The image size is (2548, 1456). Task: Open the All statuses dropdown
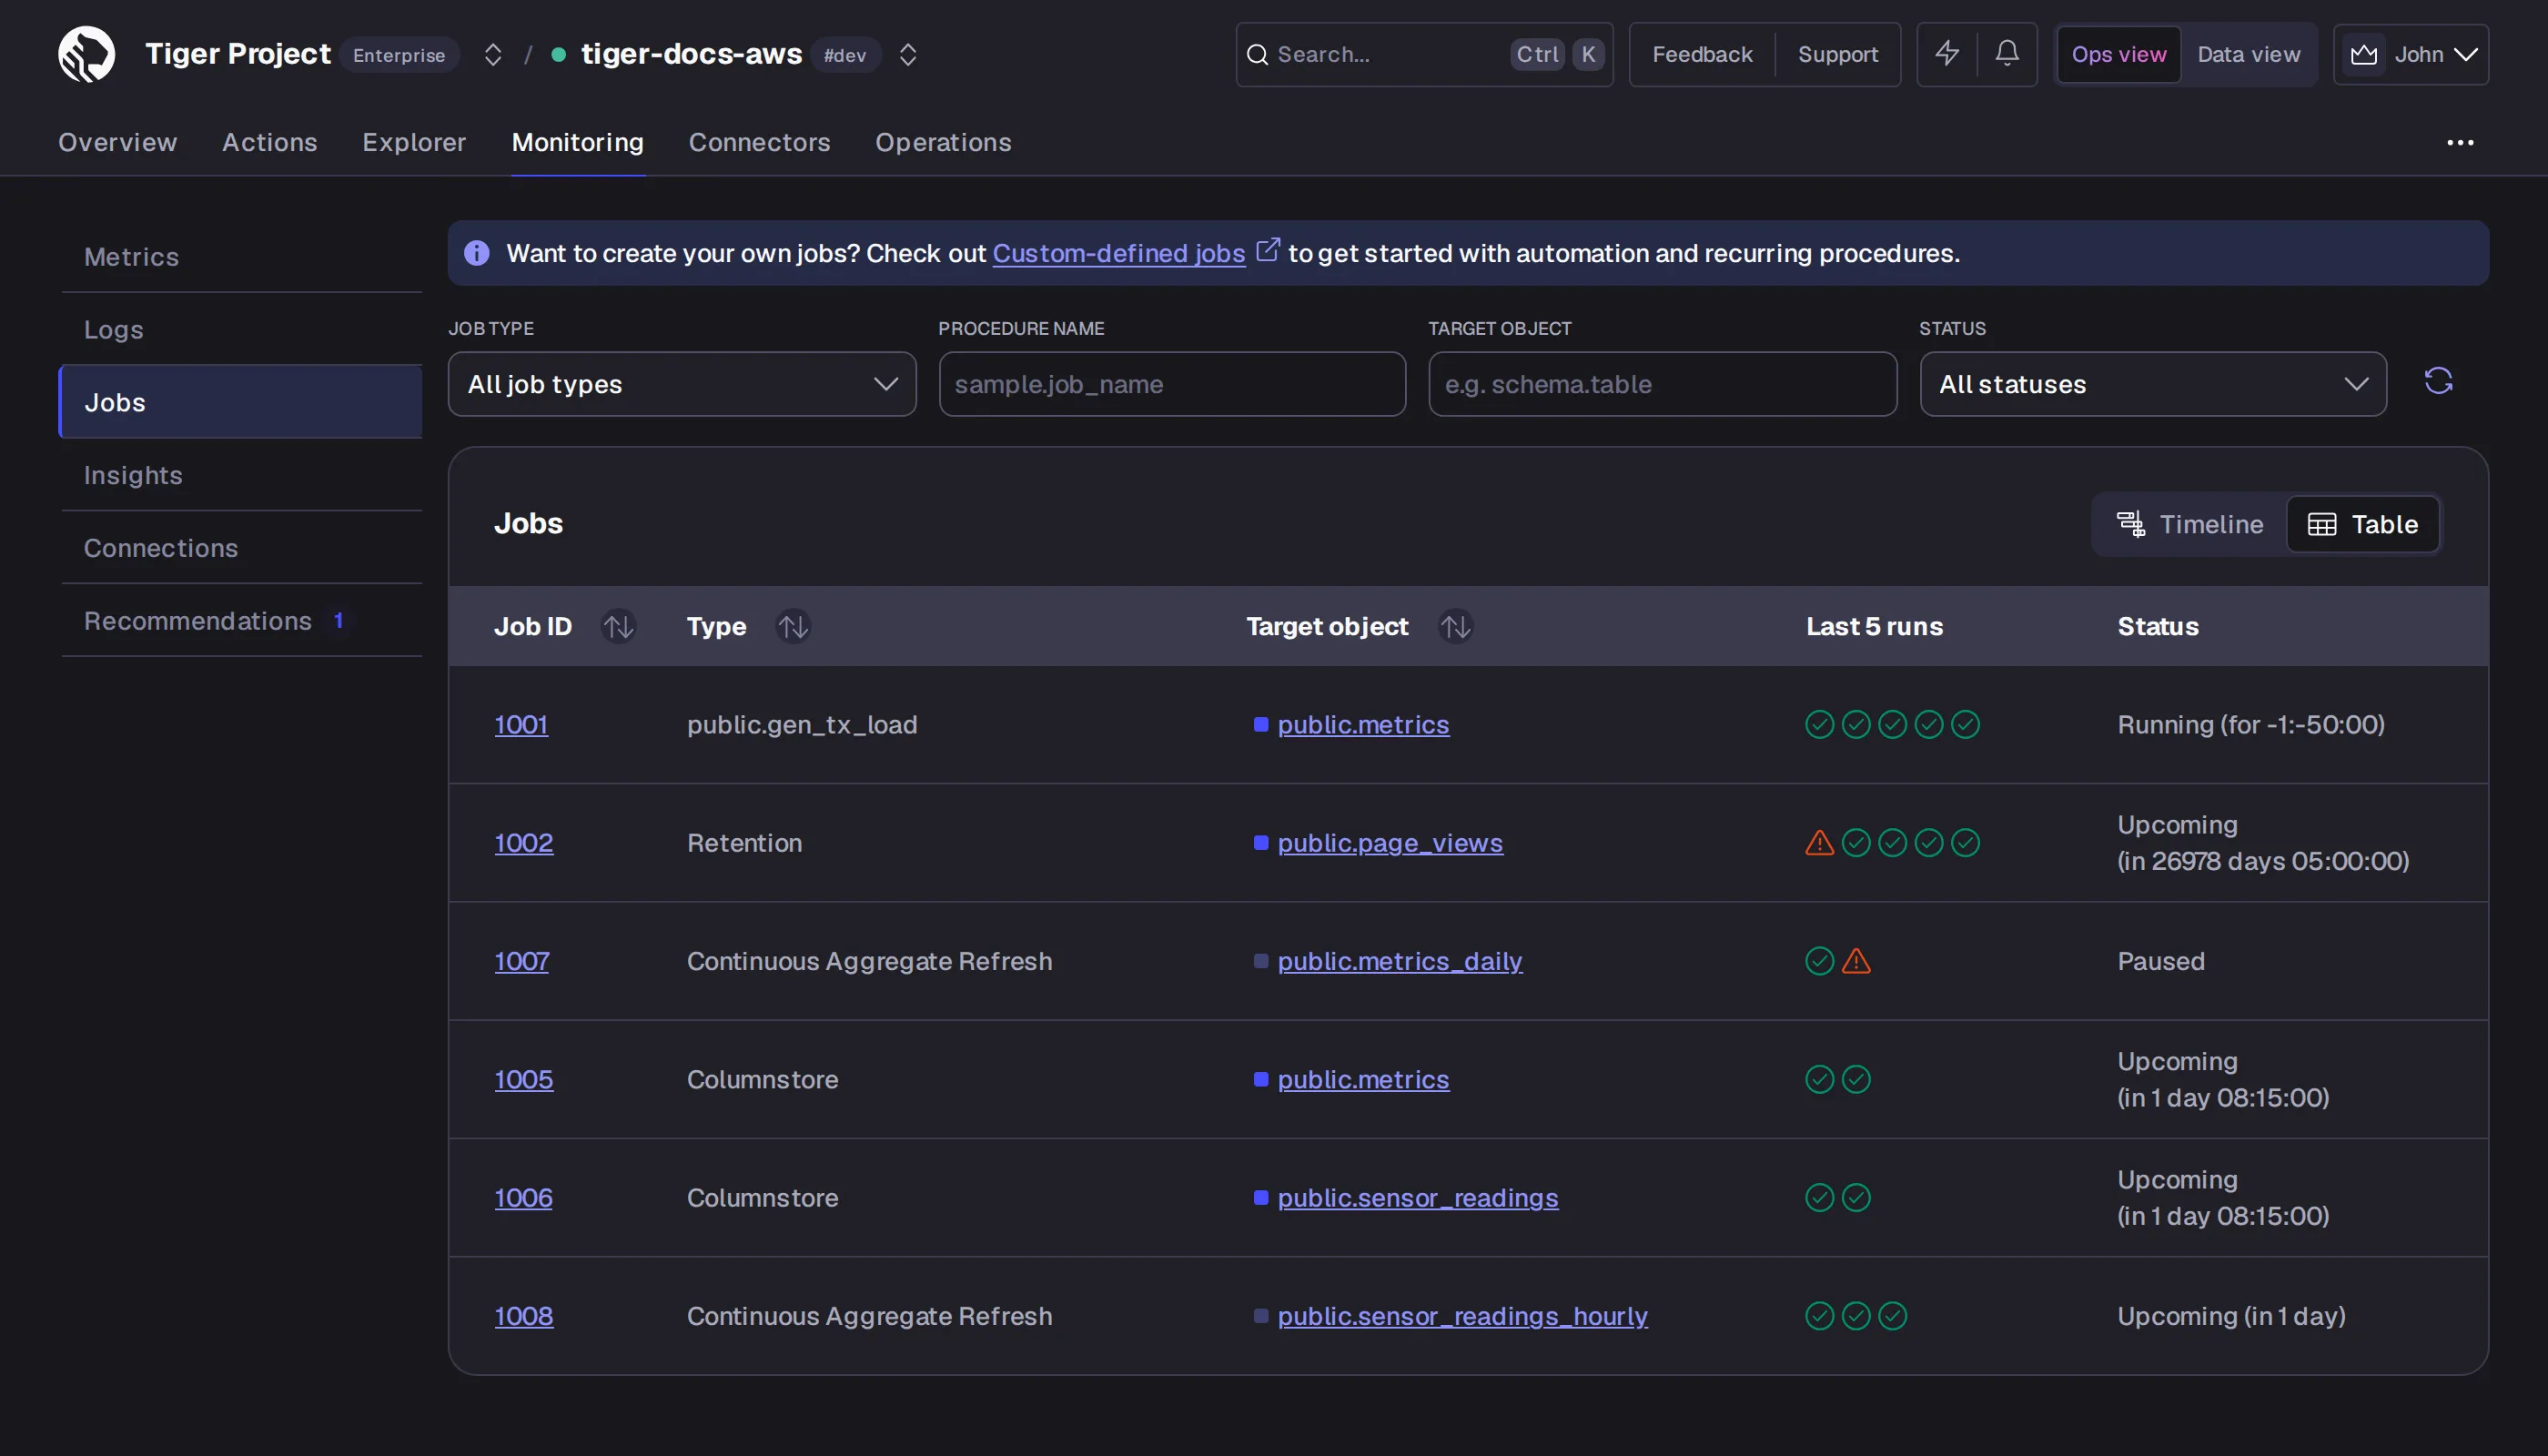pos(2152,384)
